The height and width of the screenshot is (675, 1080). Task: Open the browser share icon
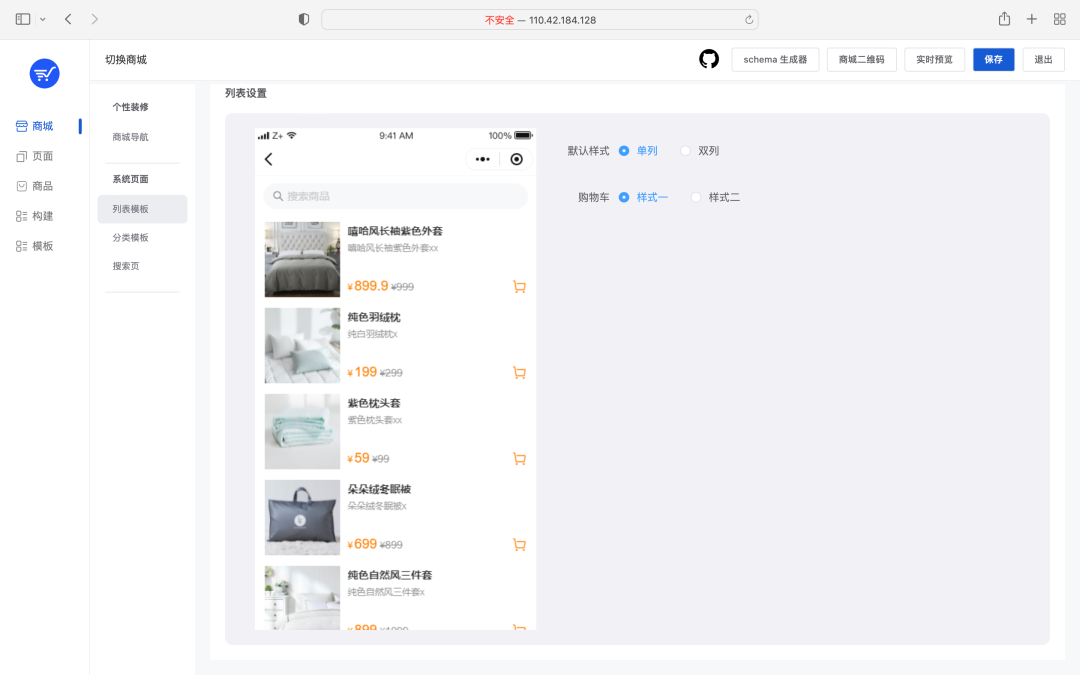[x=1004, y=19]
